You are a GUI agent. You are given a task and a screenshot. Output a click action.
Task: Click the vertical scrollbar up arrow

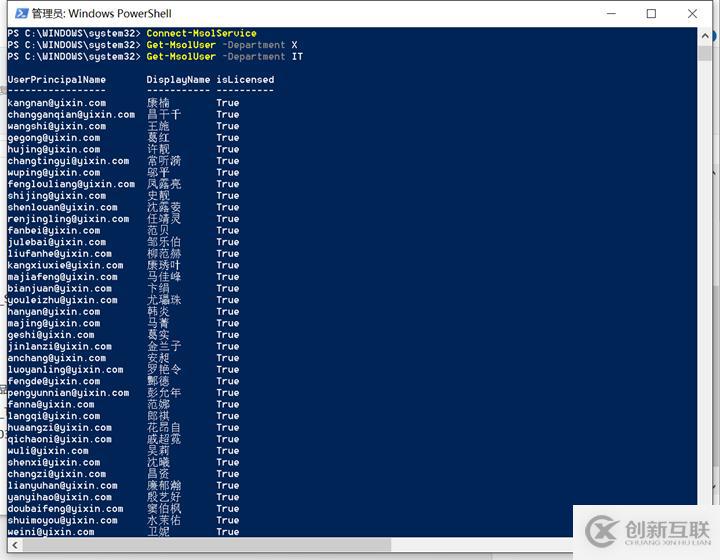point(704,35)
